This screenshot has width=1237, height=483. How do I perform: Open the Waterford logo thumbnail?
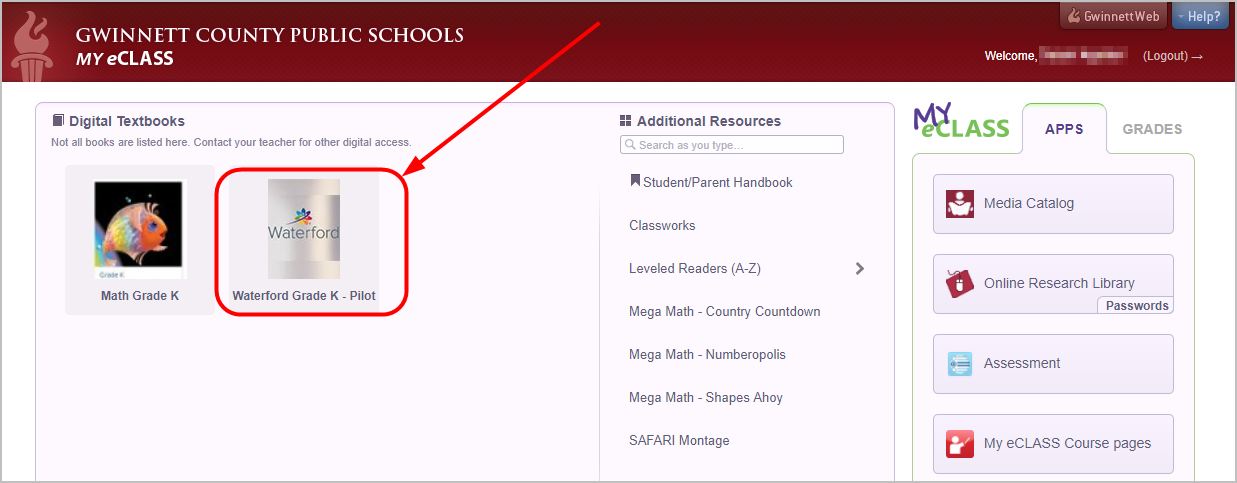304,229
